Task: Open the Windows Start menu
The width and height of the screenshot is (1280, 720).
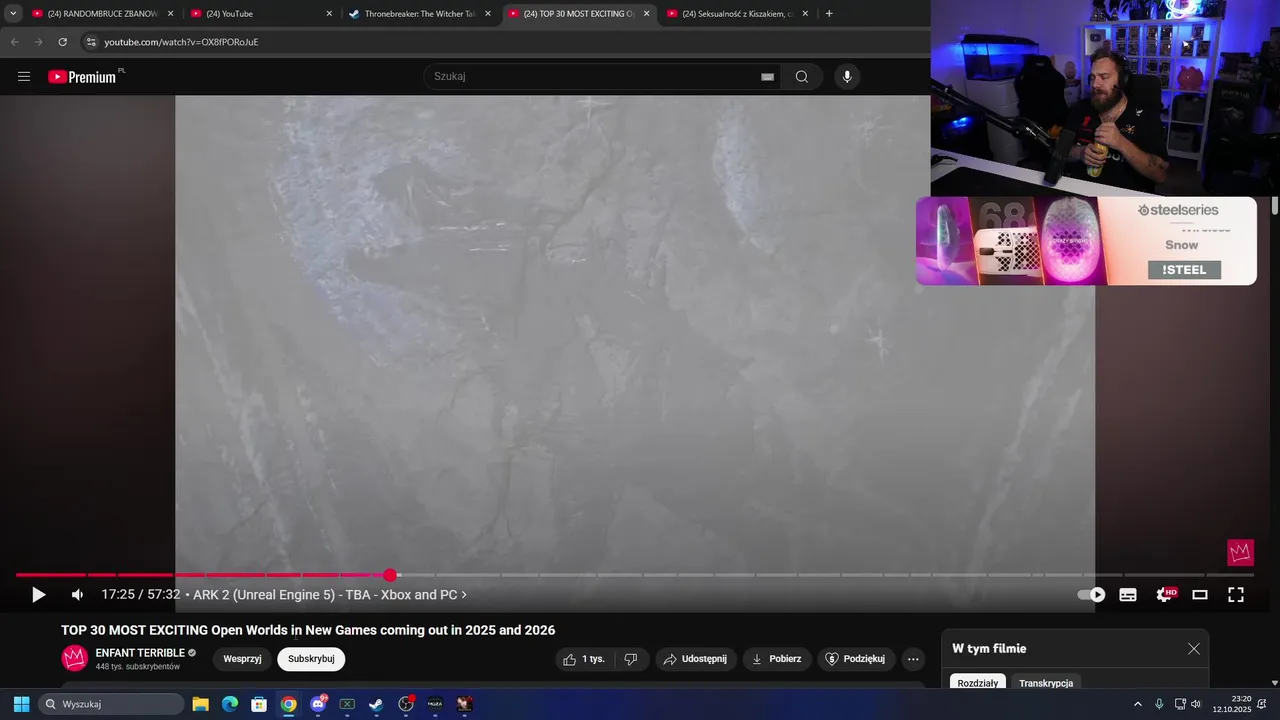Action: (x=21, y=704)
